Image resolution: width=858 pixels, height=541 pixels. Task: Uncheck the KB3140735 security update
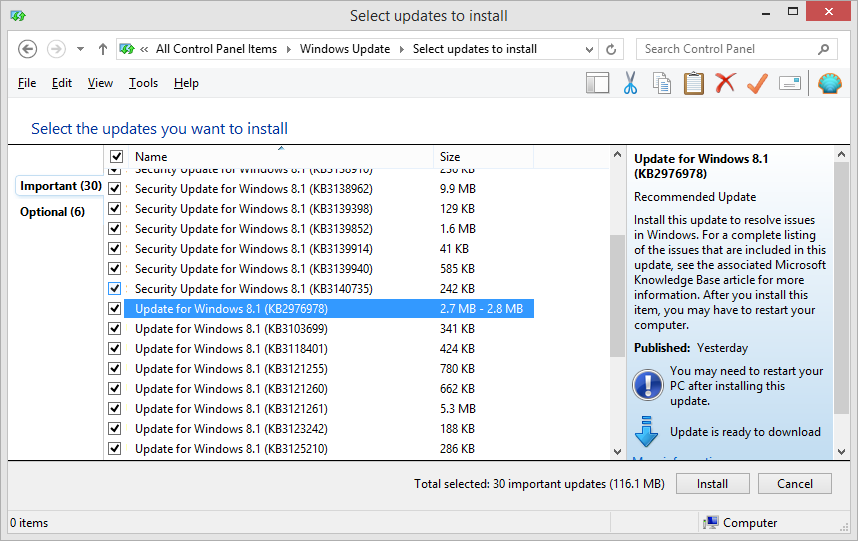[x=114, y=289]
